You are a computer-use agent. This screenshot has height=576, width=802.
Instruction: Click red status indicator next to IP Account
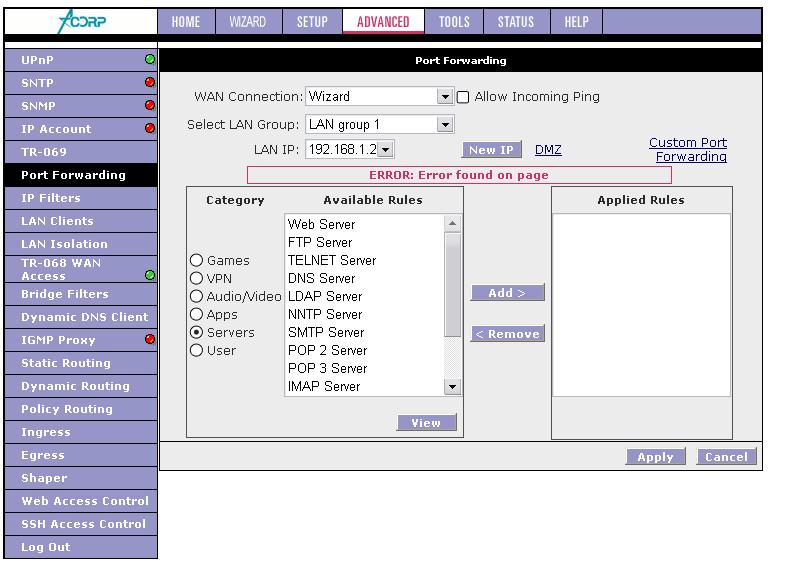click(x=150, y=129)
